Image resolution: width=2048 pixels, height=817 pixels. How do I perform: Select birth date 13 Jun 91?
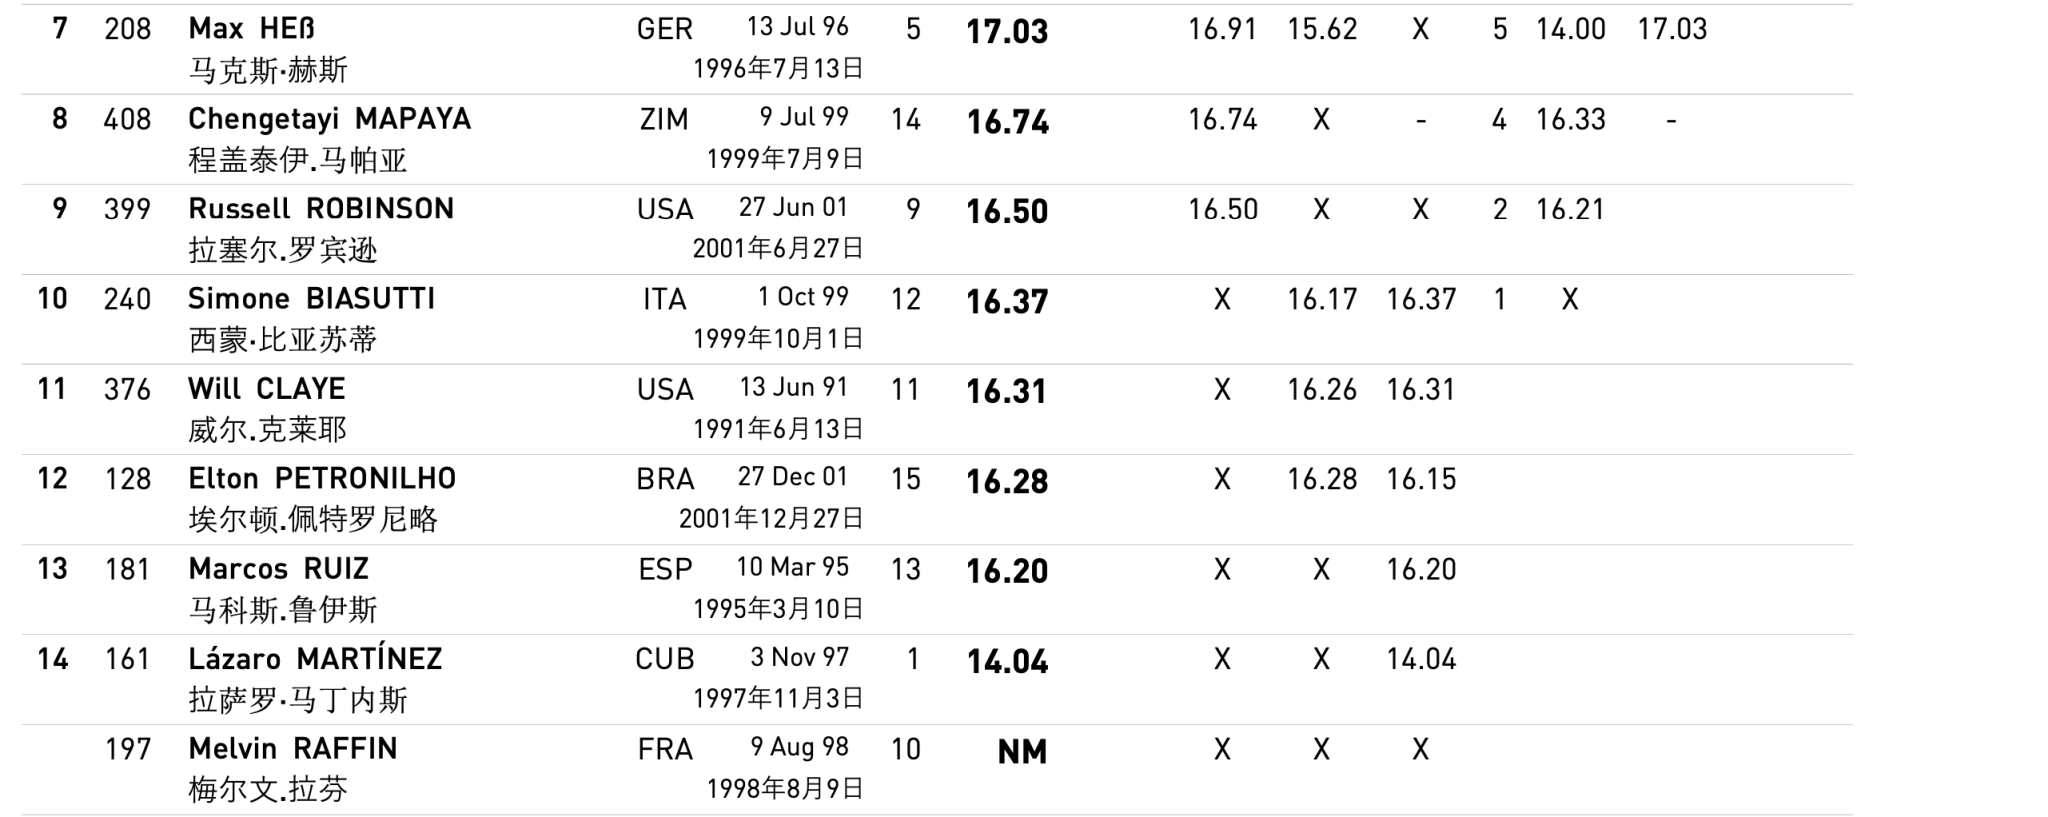point(793,387)
